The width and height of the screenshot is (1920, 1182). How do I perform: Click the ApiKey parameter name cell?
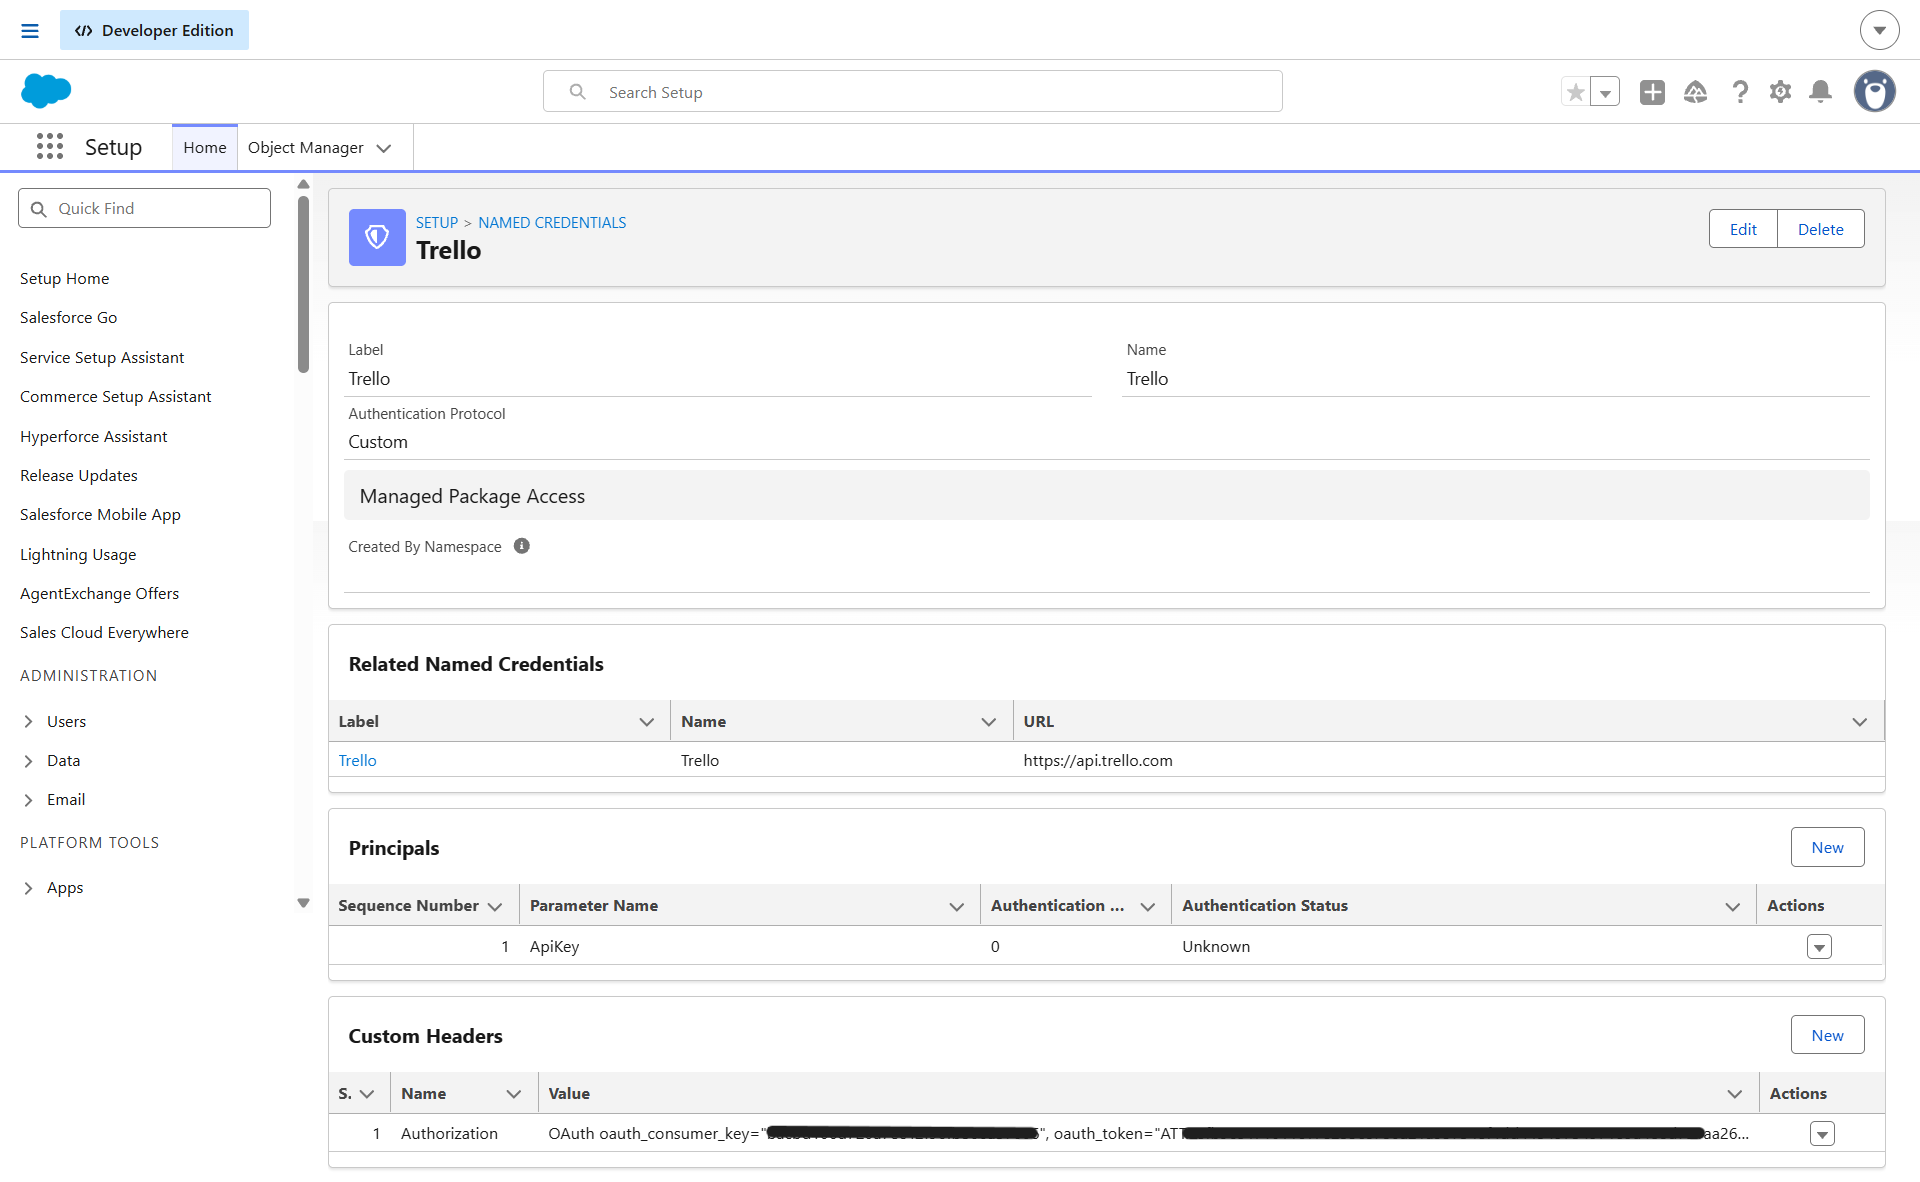click(x=555, y=946)
